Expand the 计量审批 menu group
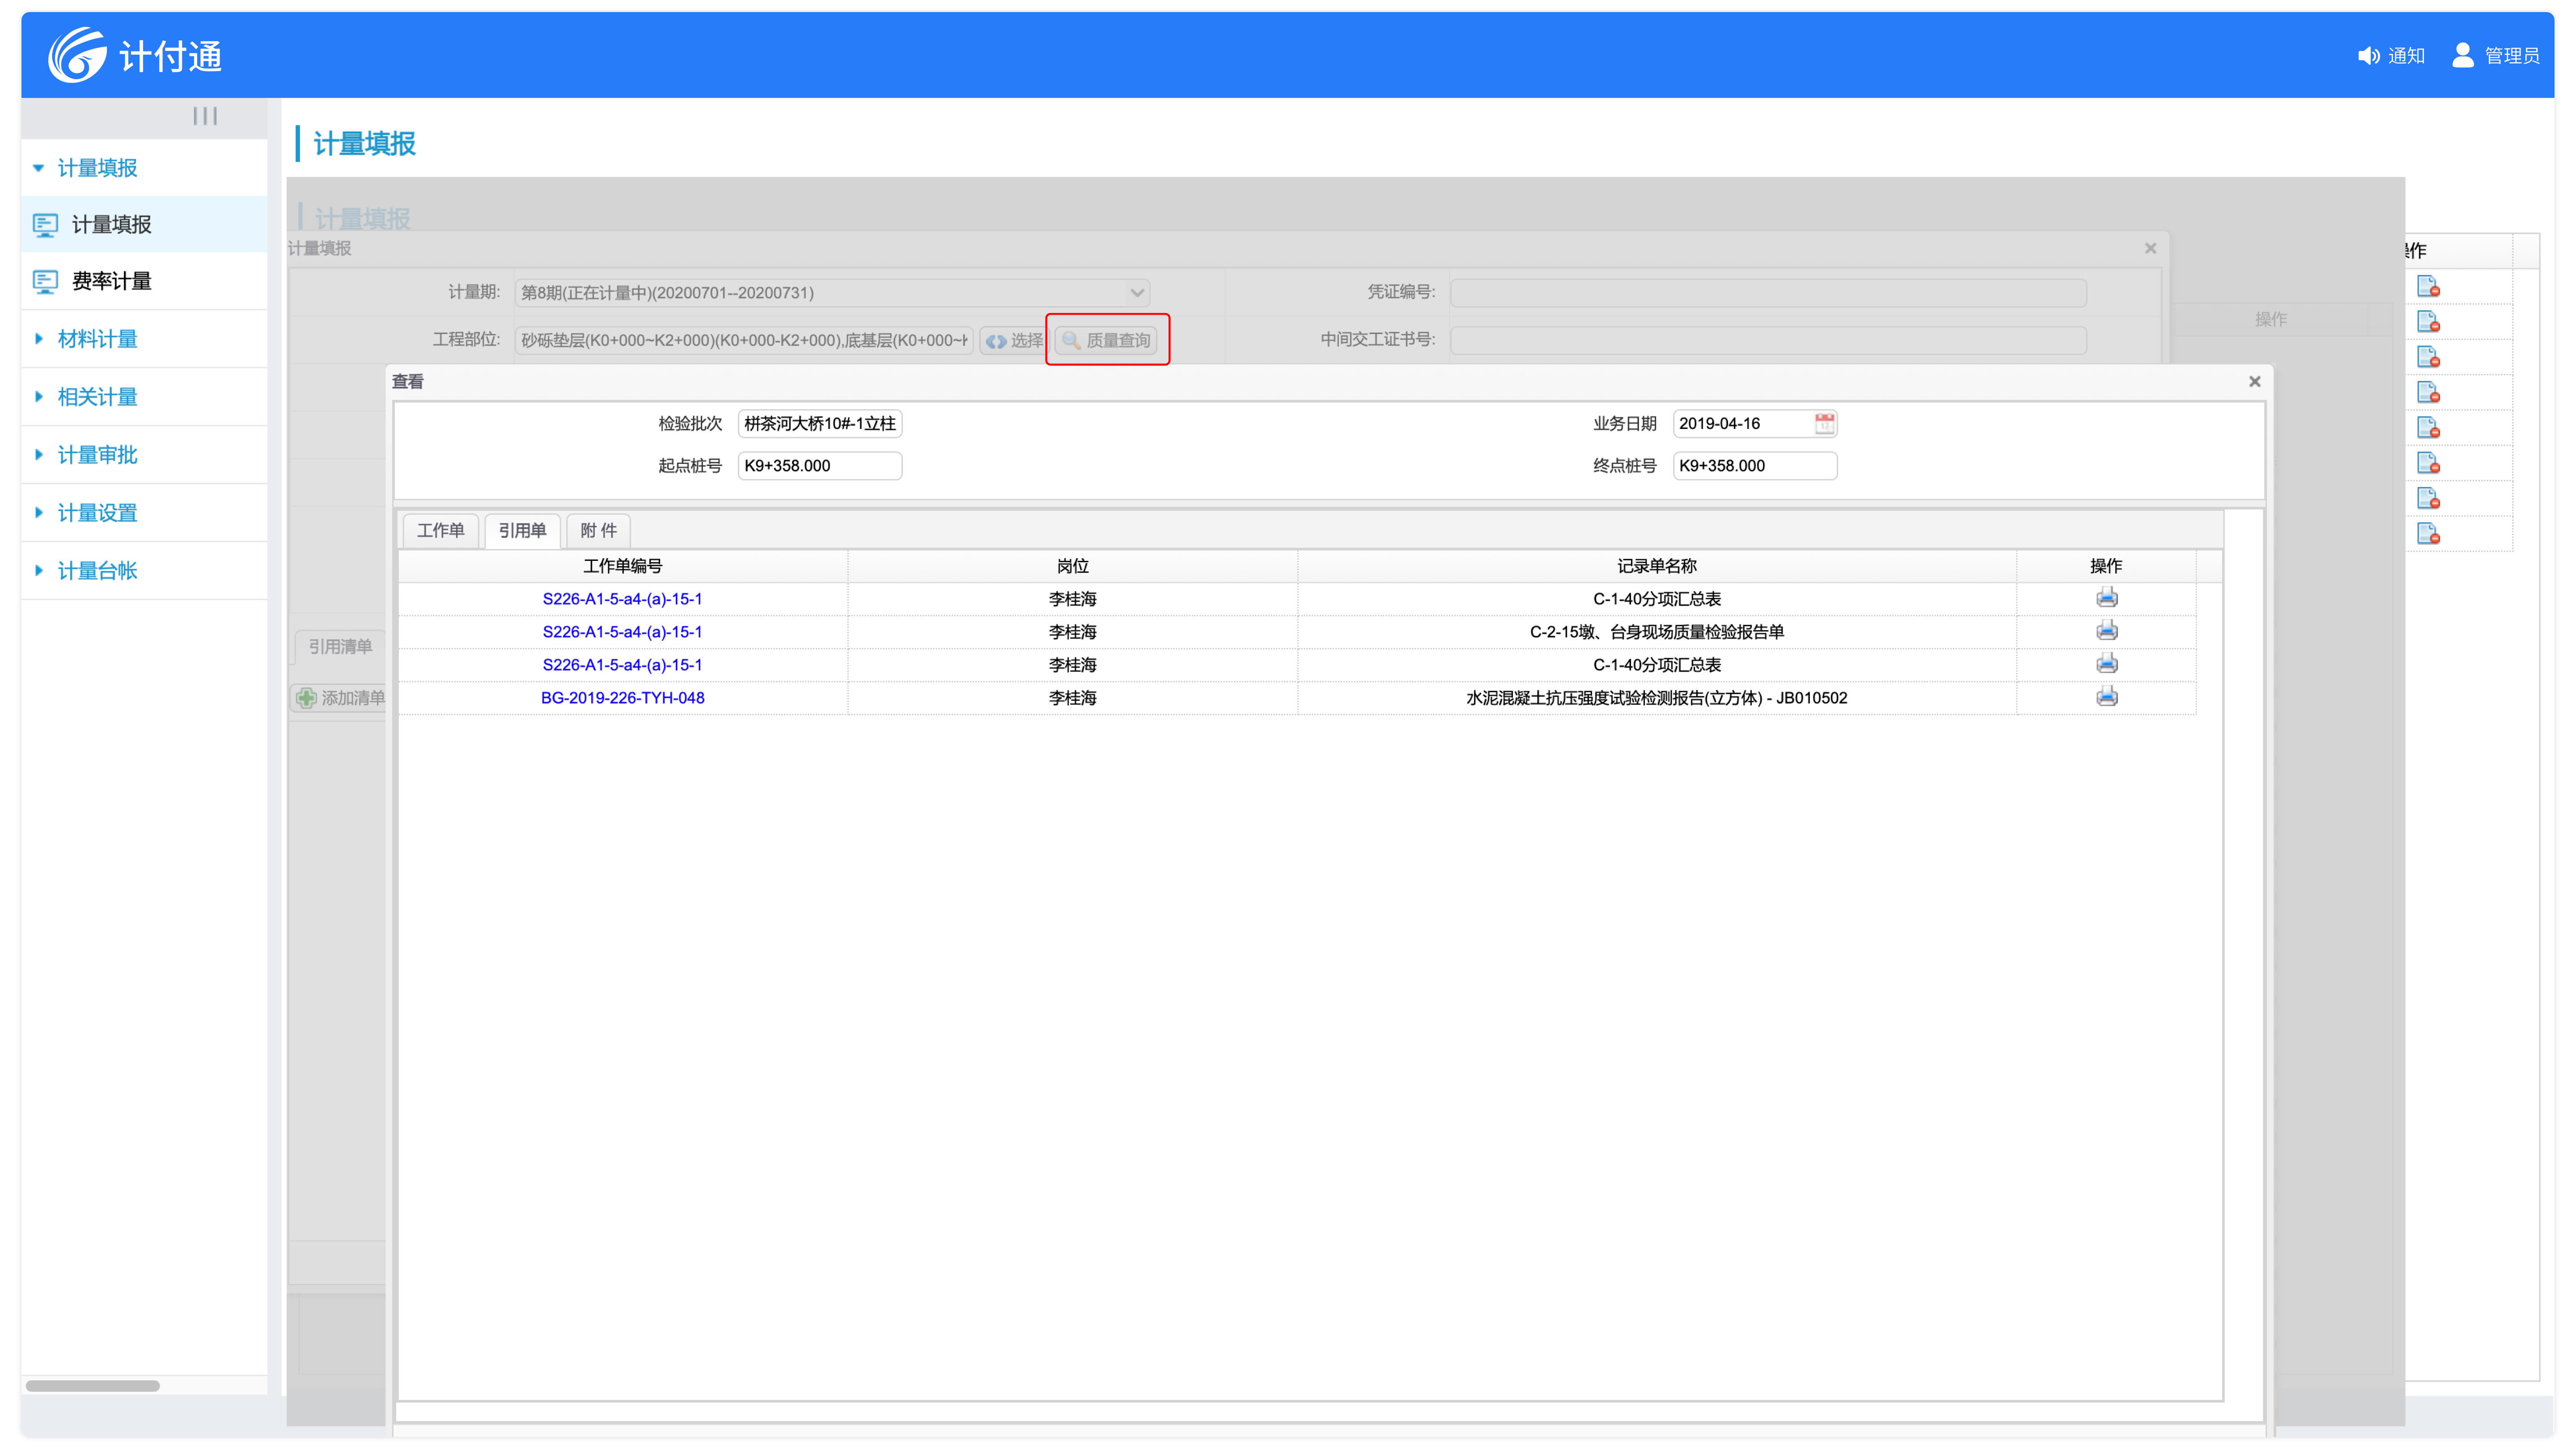 pyautogui.click(x=97, y=455)
